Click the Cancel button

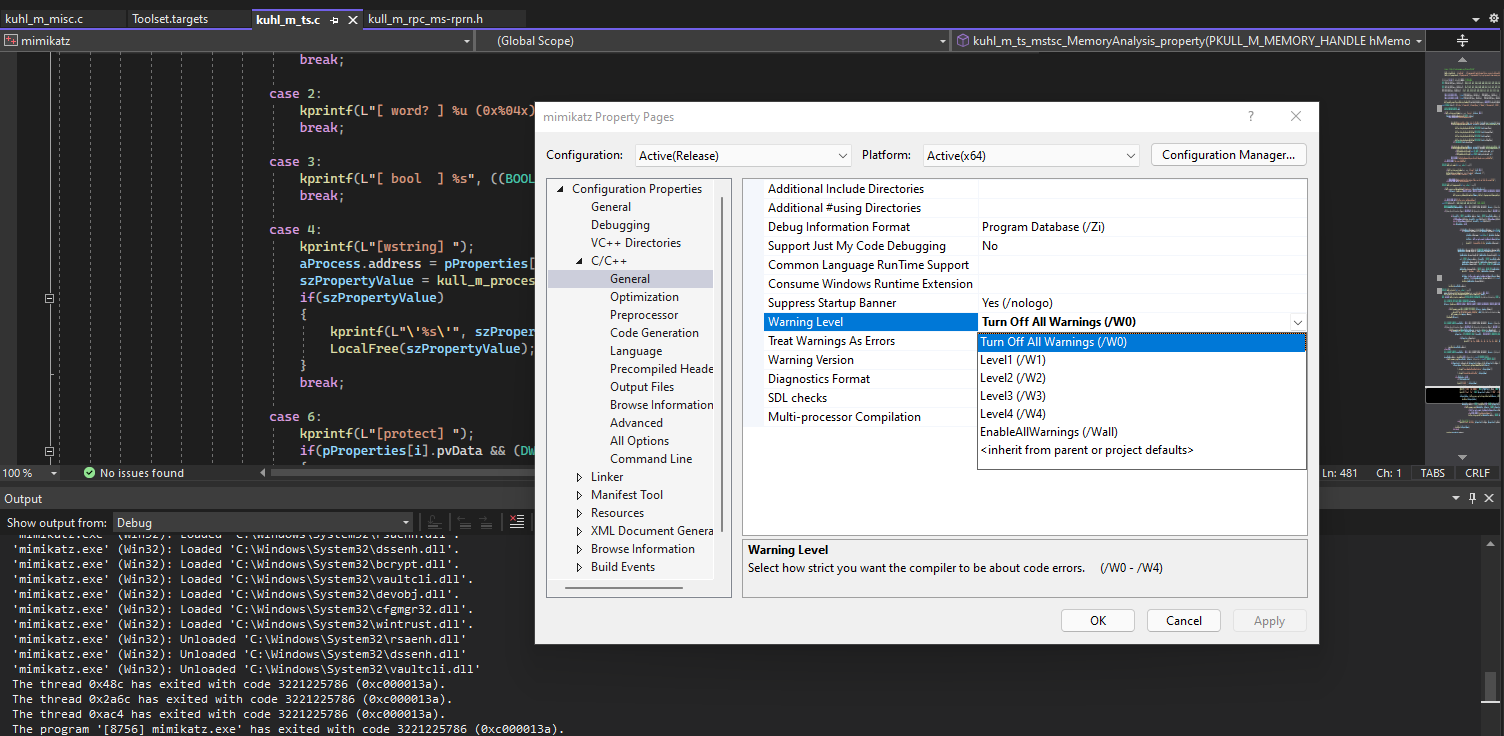coord(1184,621)
